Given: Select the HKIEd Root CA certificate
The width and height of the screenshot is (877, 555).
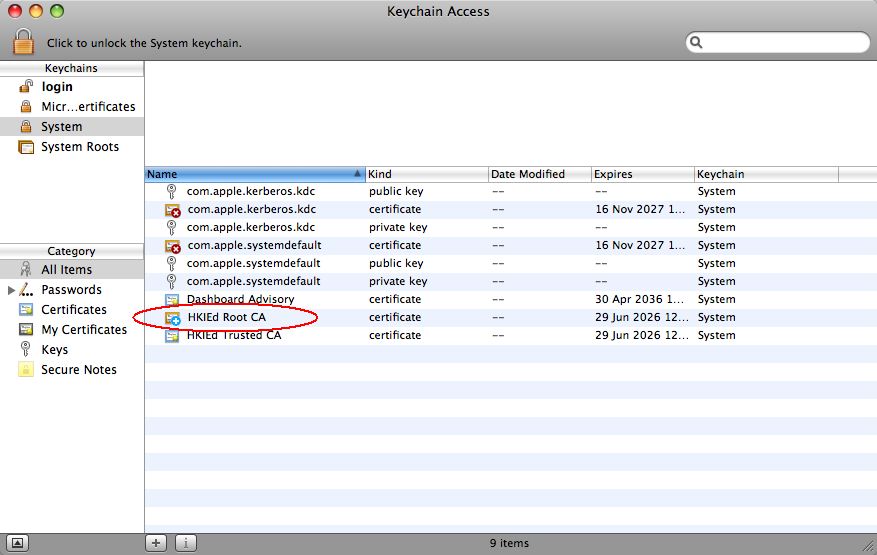Looking at the screenshot, I should pos(511,317).
